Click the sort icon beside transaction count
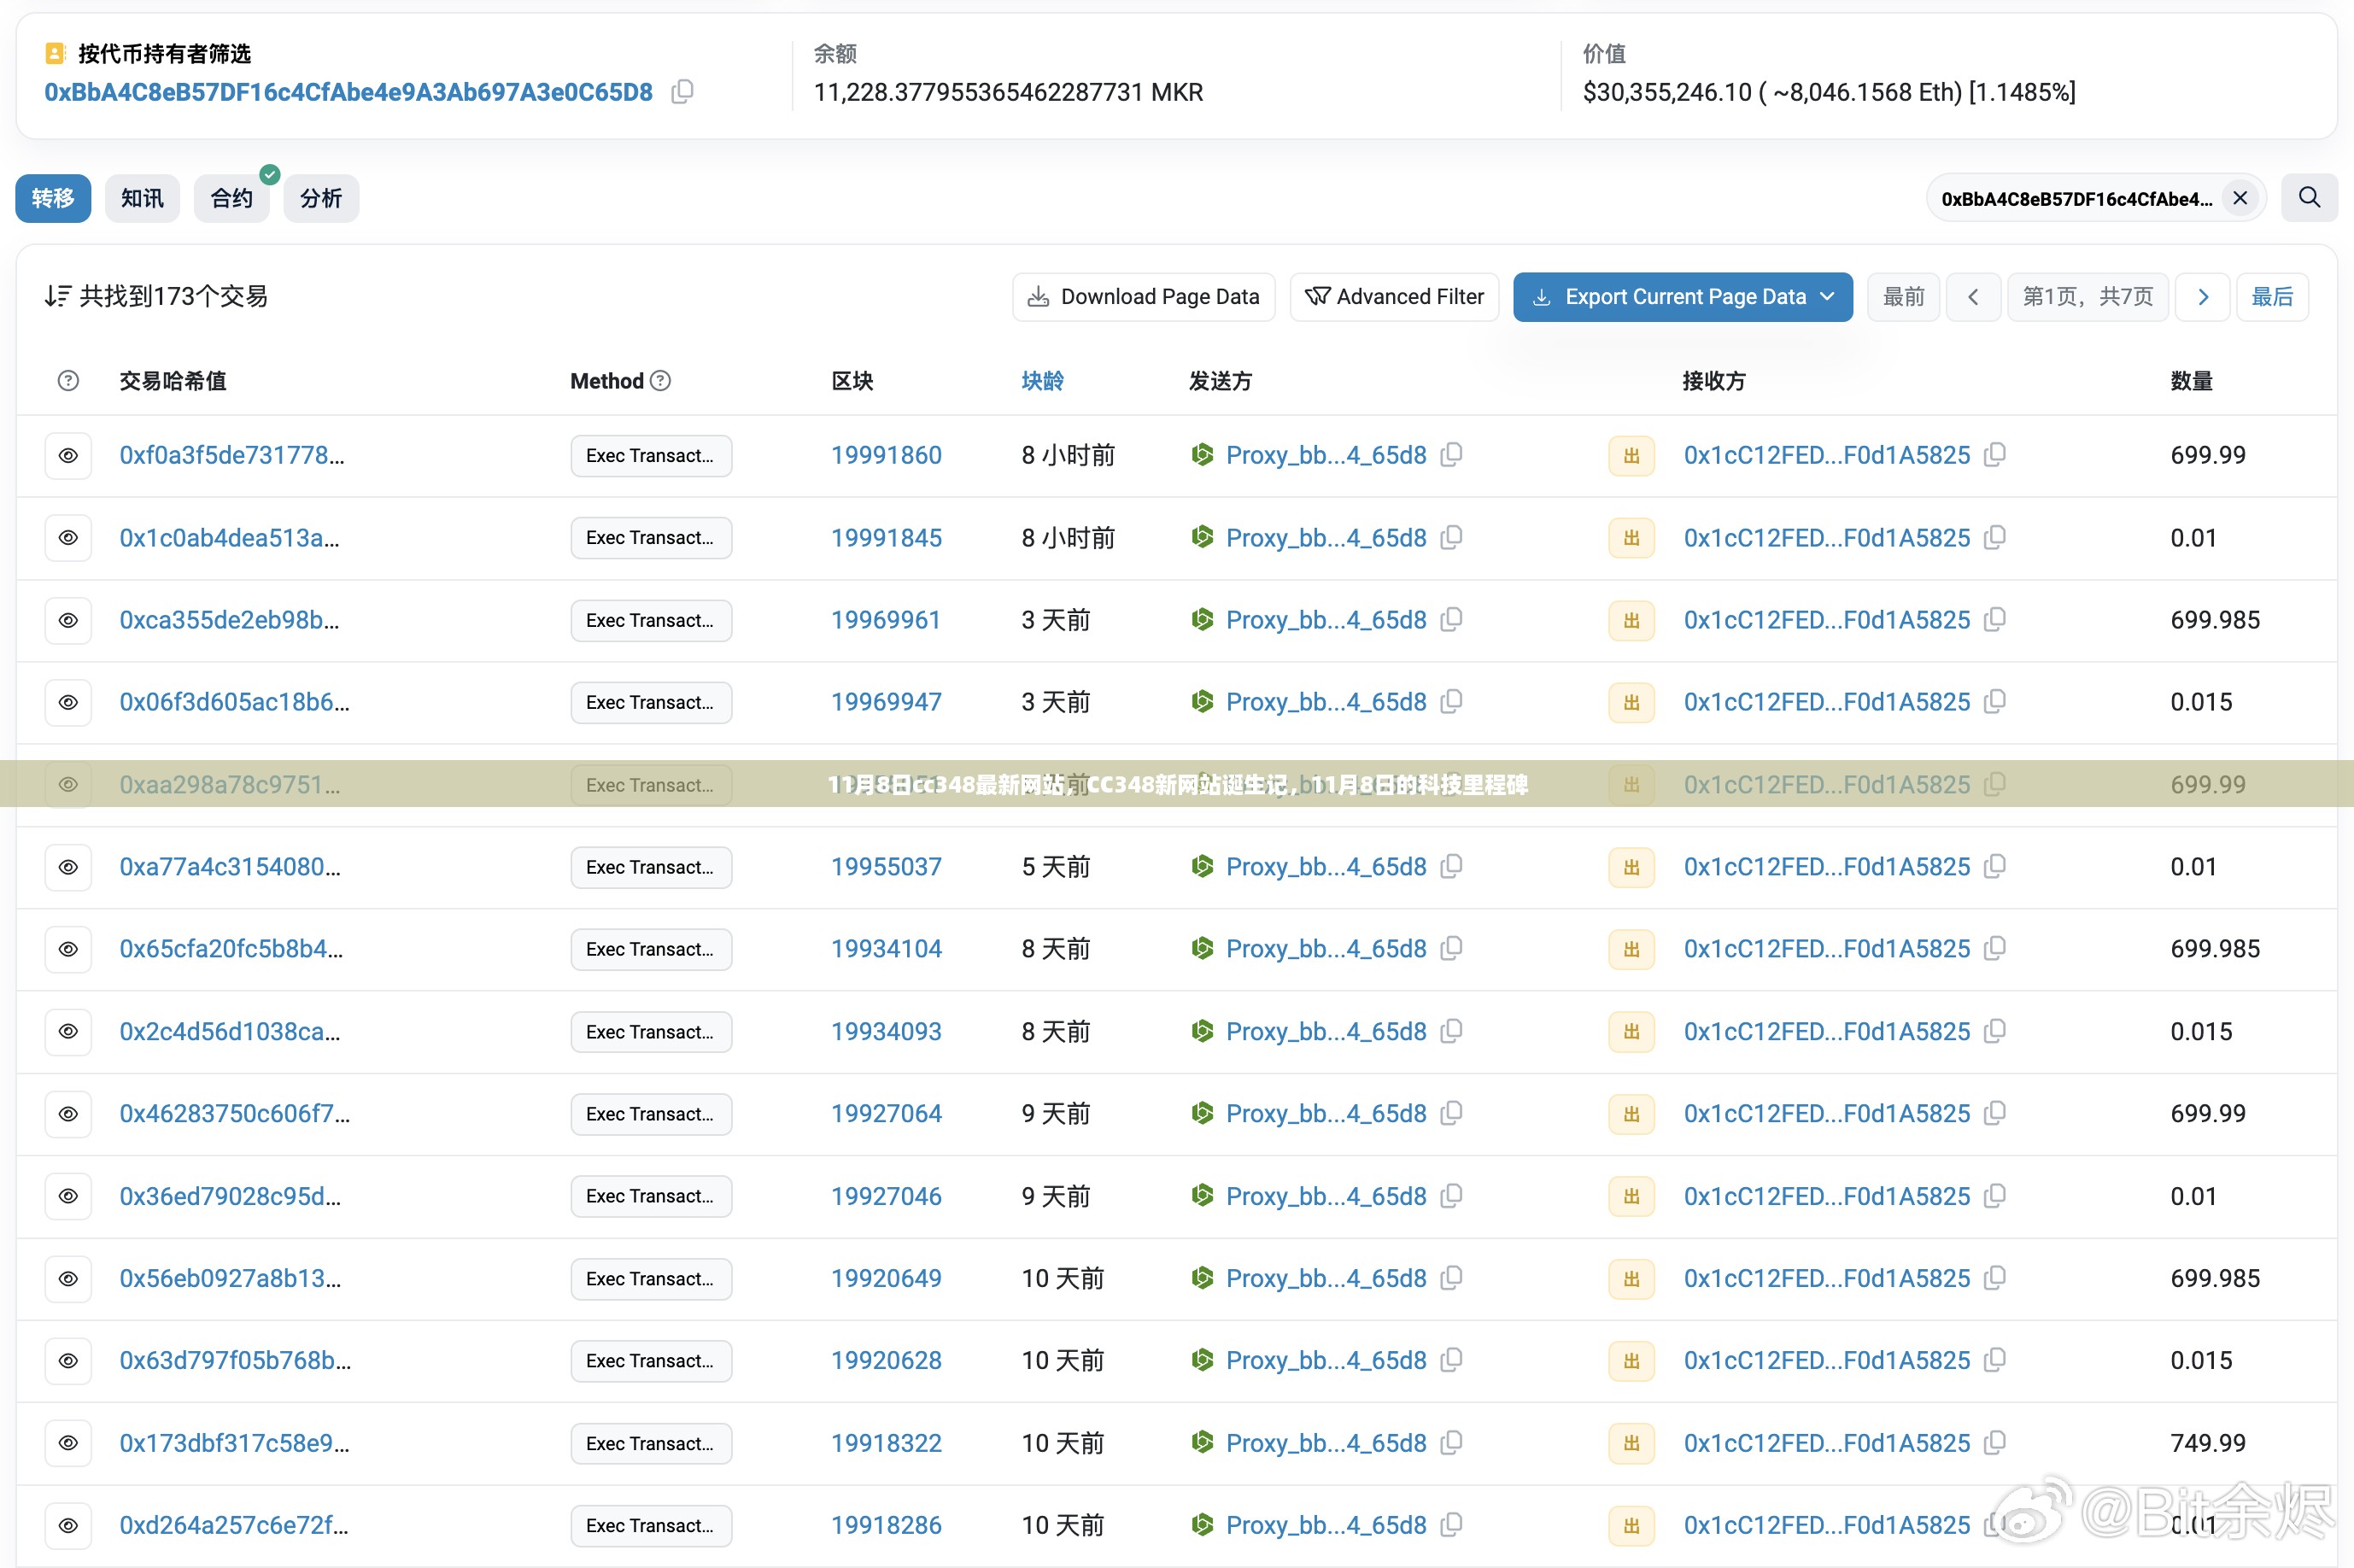Screen dimensions: 2354x1568 [57, 296]
